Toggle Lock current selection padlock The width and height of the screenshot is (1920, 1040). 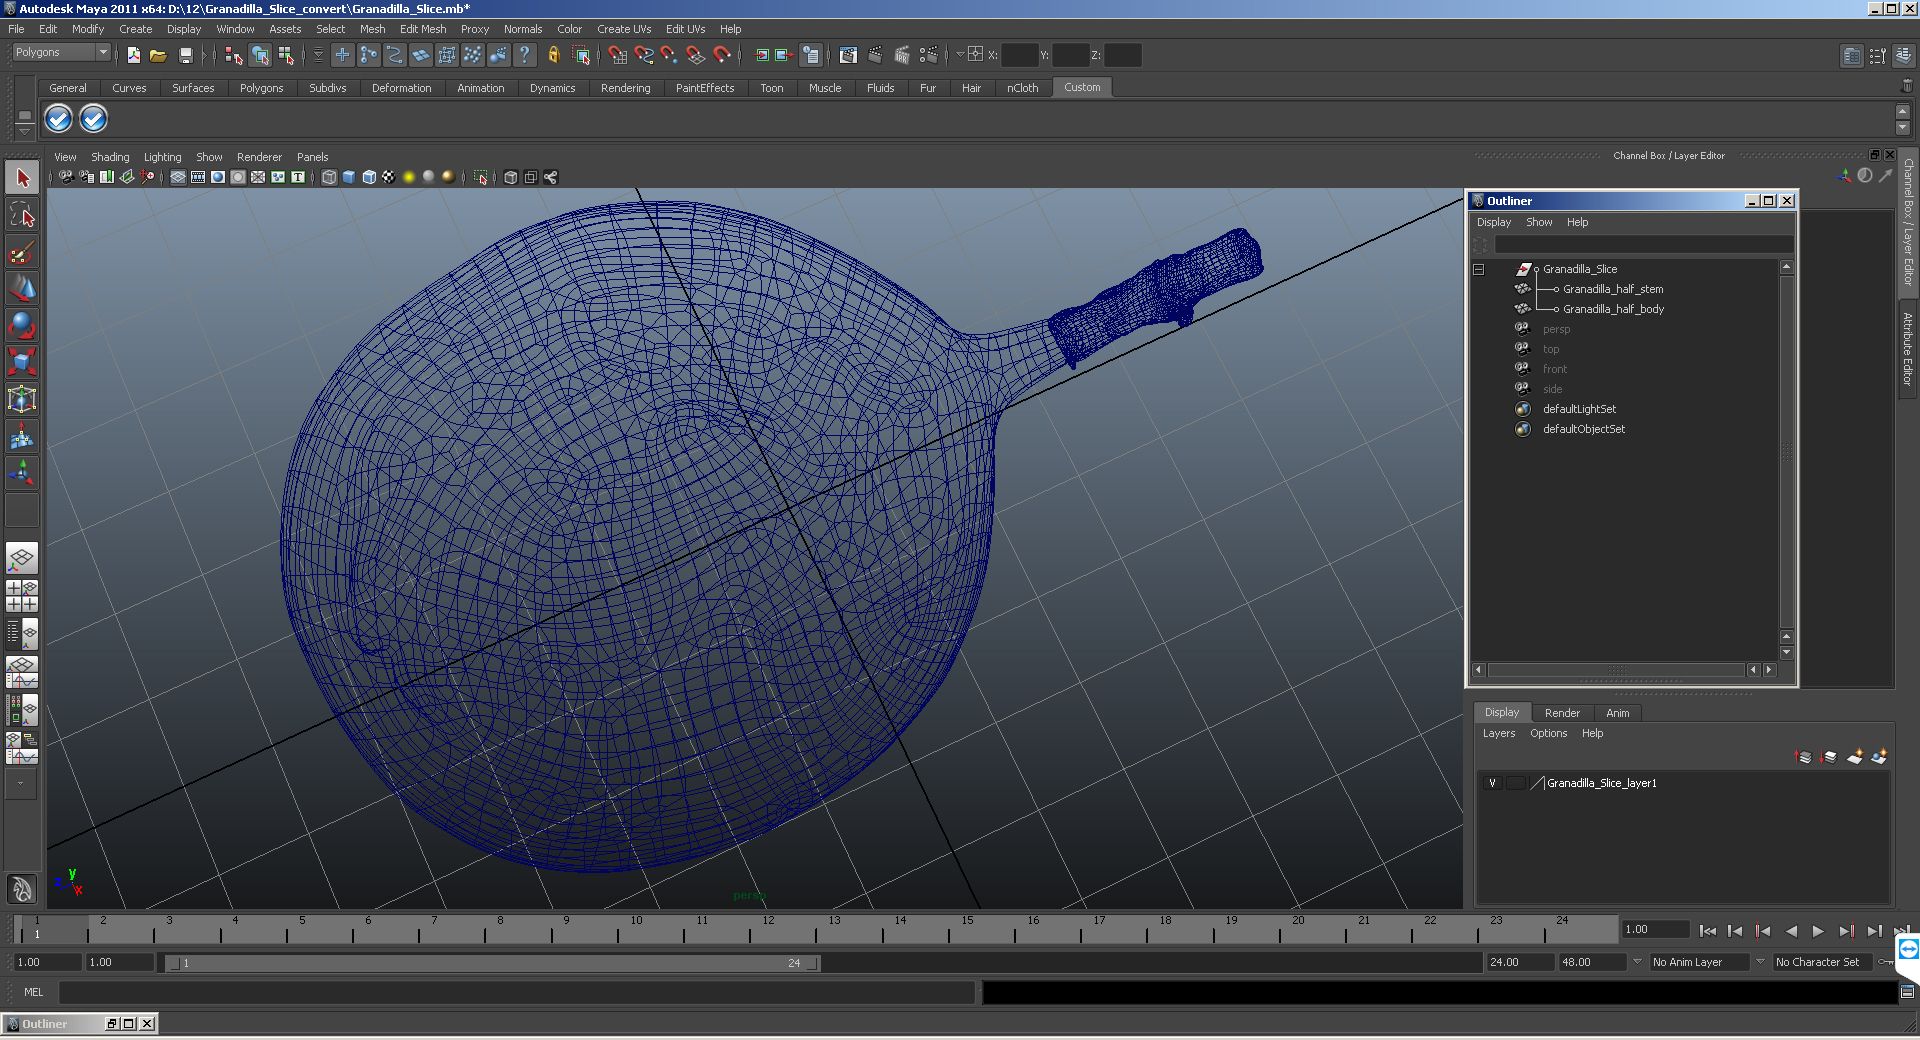click(553, 55)
